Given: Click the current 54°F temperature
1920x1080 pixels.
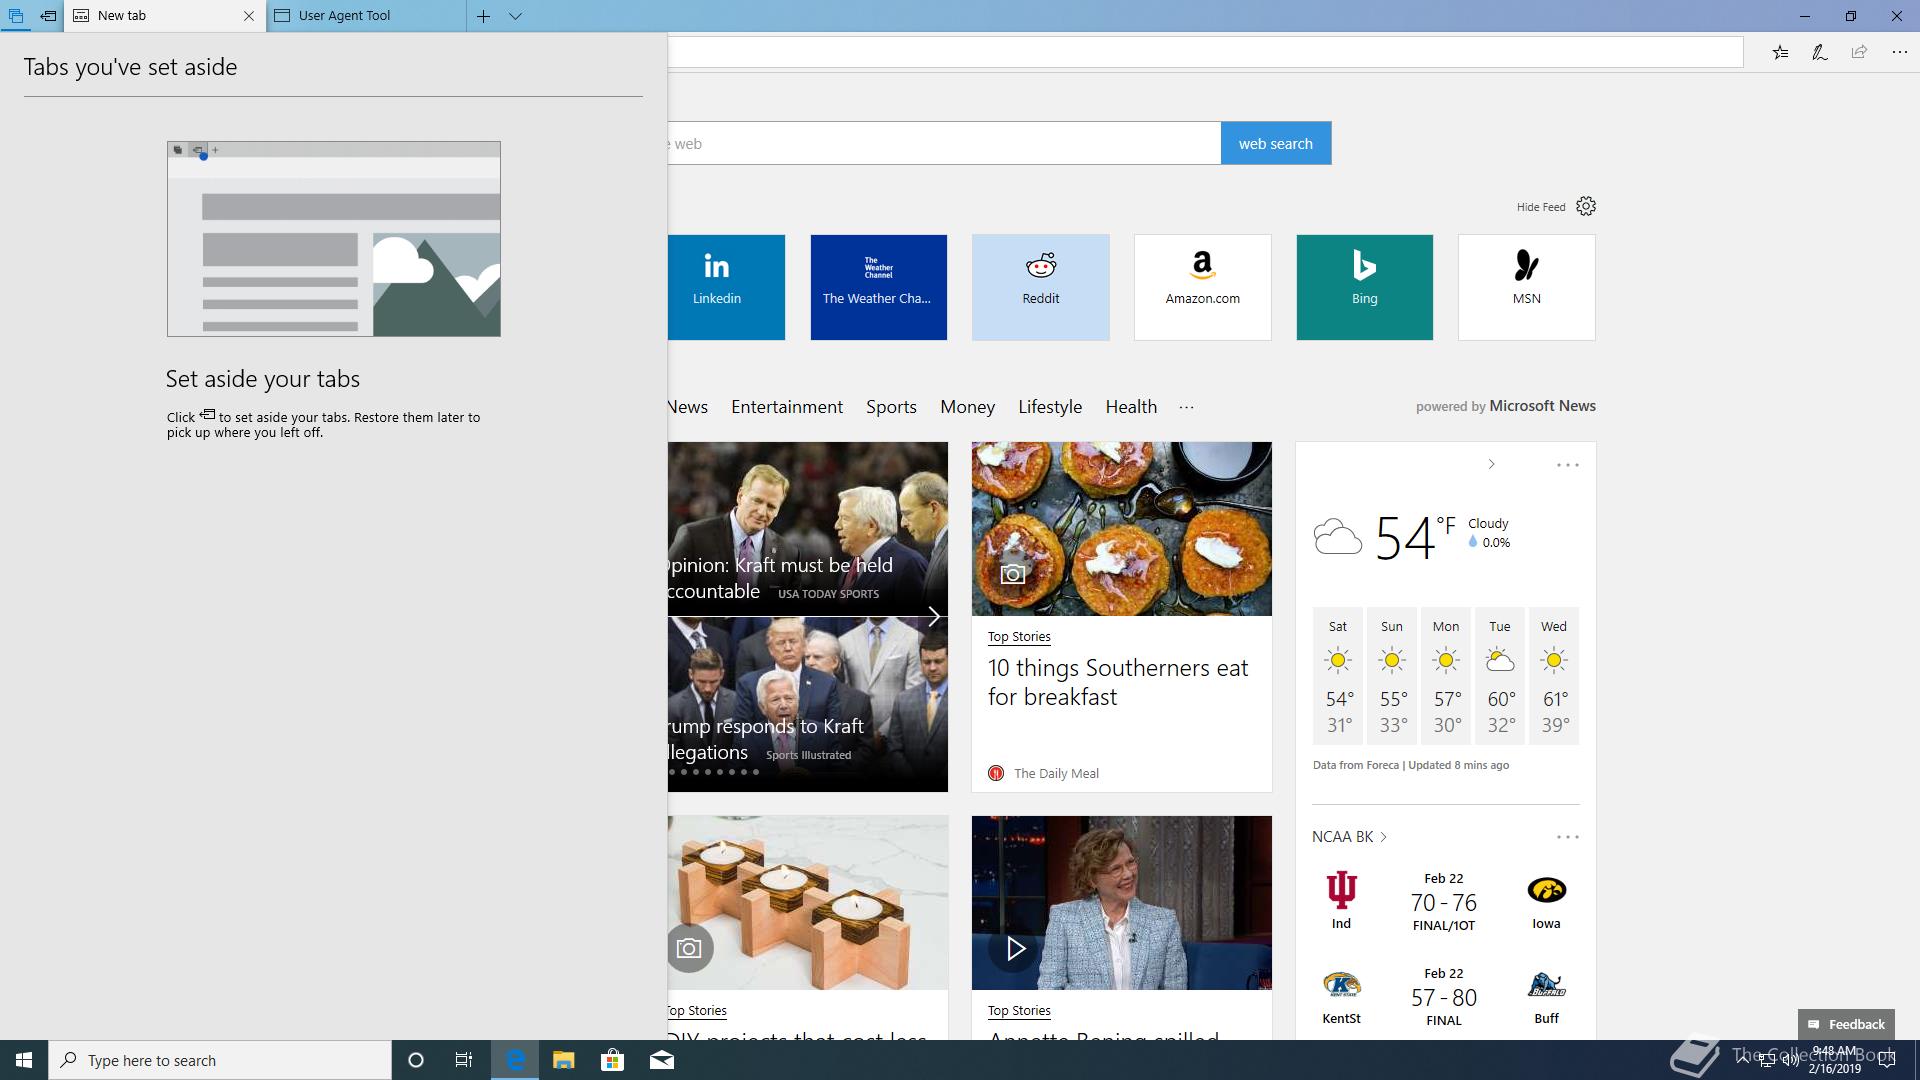Looking at the screenshot, I should pos(1415,537).
